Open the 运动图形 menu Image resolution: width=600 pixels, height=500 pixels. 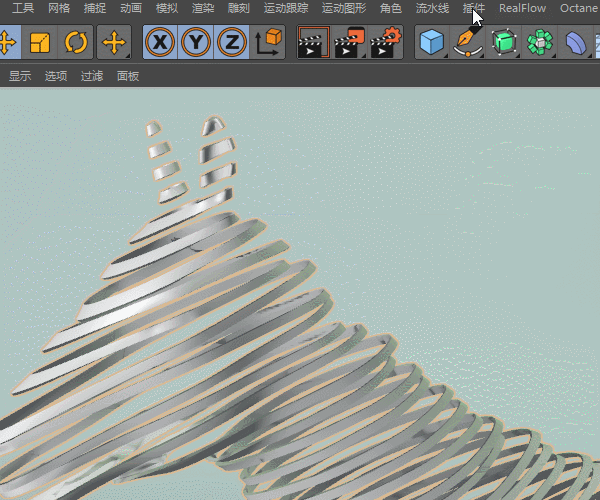344,8
